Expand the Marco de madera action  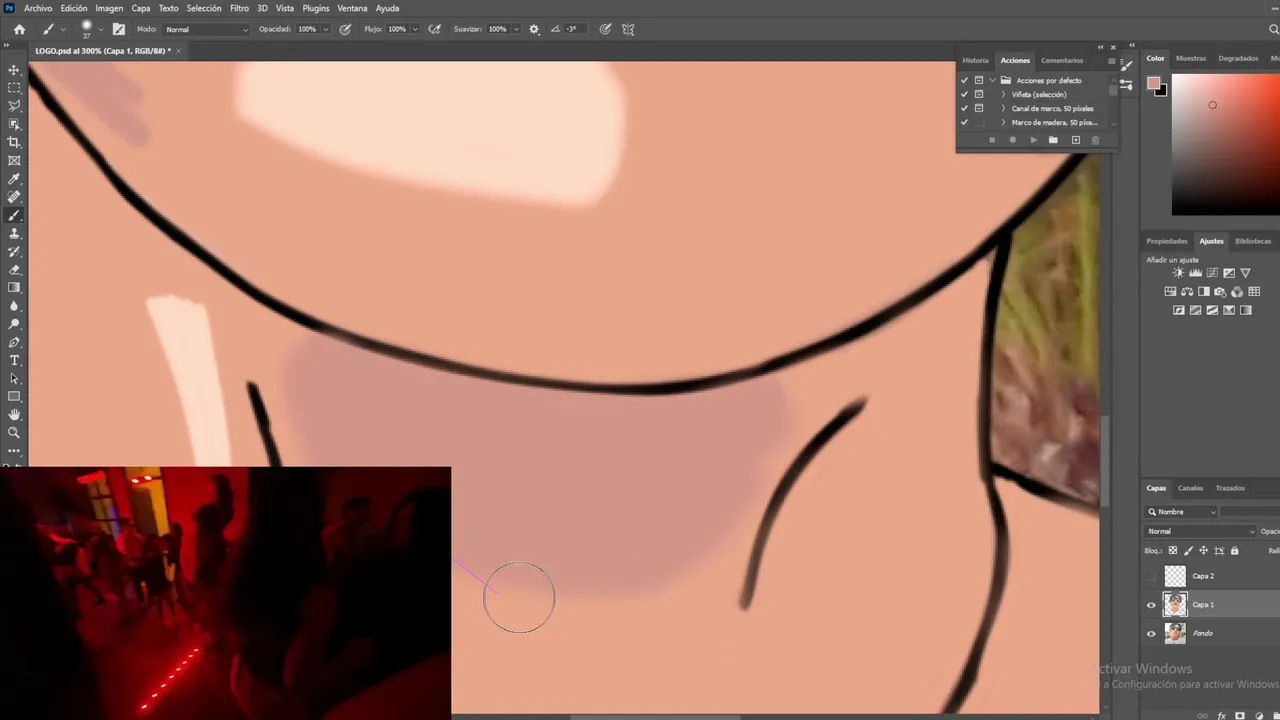click(x=1003, y=122)
